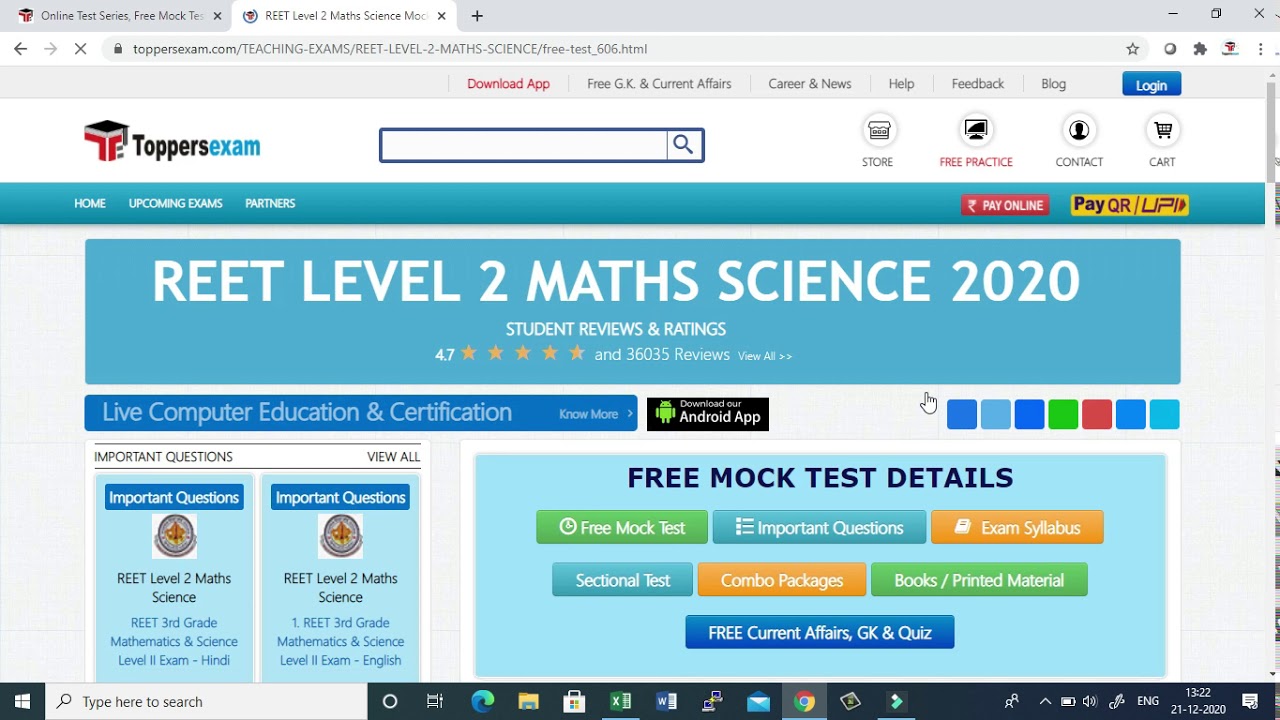Click the Download our Android App badge

pos(708,414)
